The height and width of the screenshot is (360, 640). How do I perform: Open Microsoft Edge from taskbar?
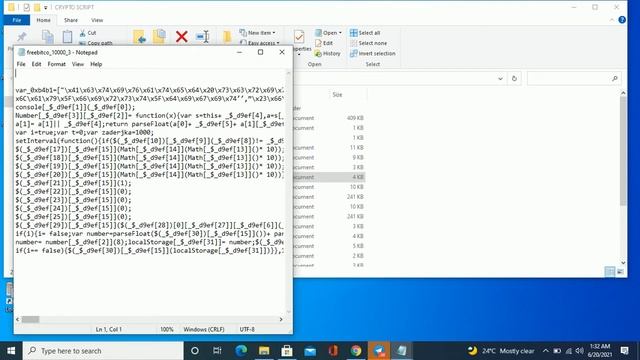click(241, 351)
